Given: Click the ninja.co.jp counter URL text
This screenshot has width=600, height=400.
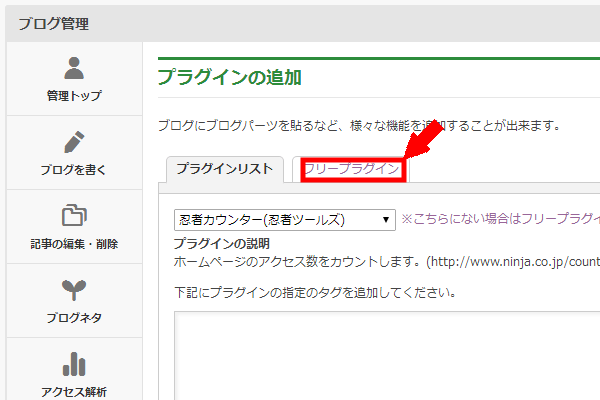Looking at the screenshot, I should point(515,262).
